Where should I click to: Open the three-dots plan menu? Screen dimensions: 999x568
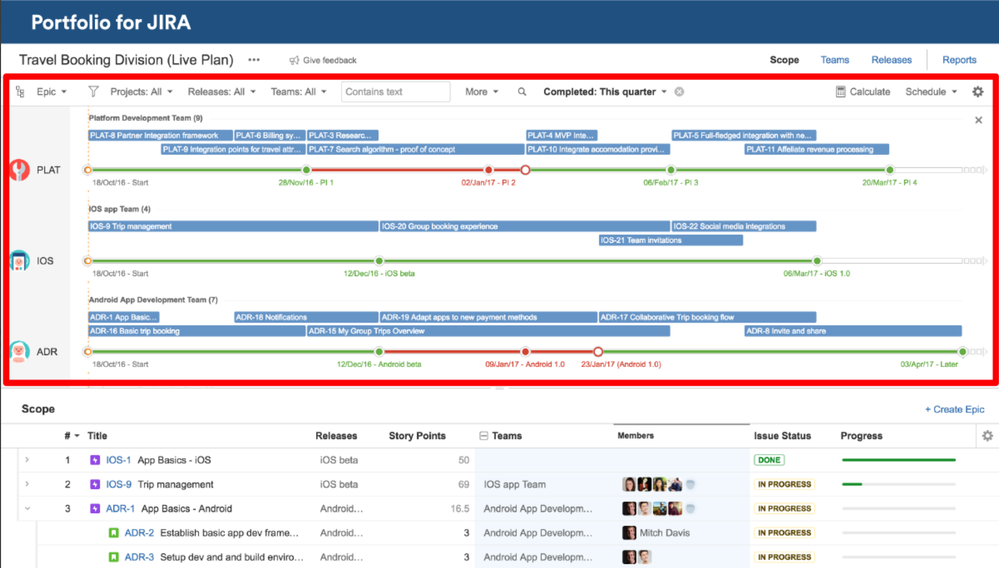pyautogui.click(x=254, y=60)
